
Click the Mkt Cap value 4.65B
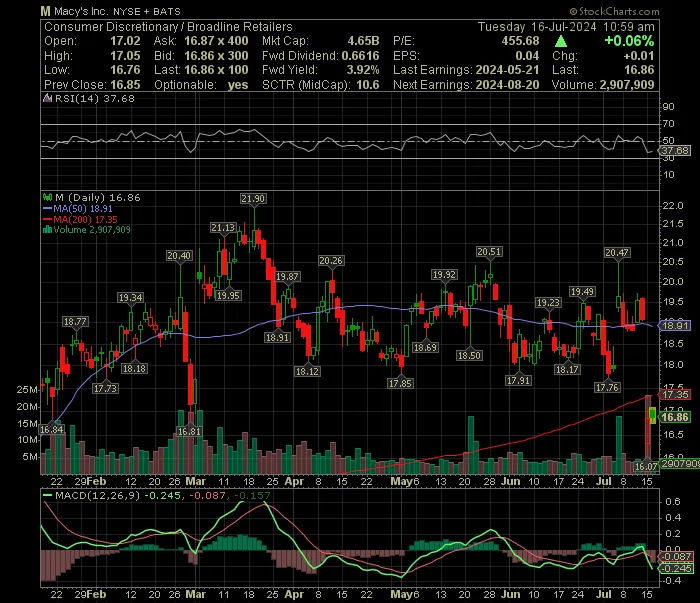363,41
